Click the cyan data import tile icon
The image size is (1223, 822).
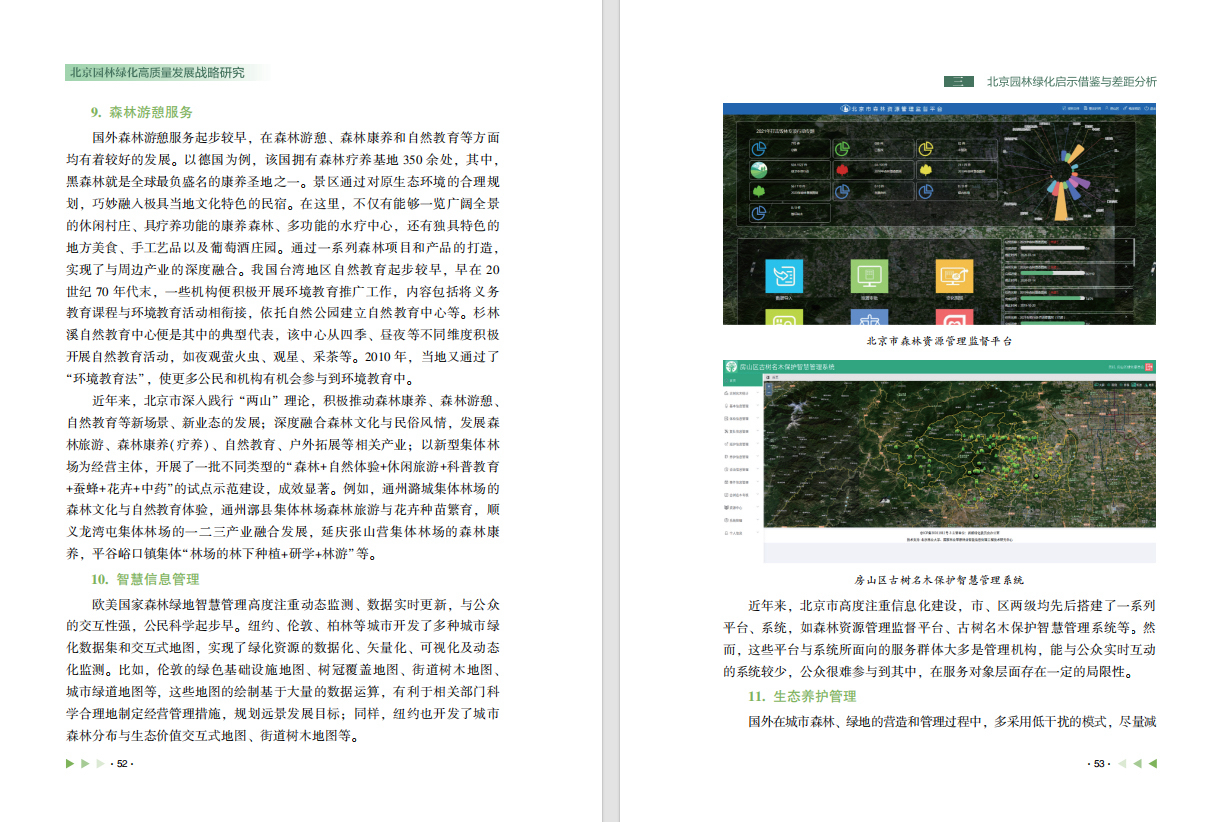point(783,275)
